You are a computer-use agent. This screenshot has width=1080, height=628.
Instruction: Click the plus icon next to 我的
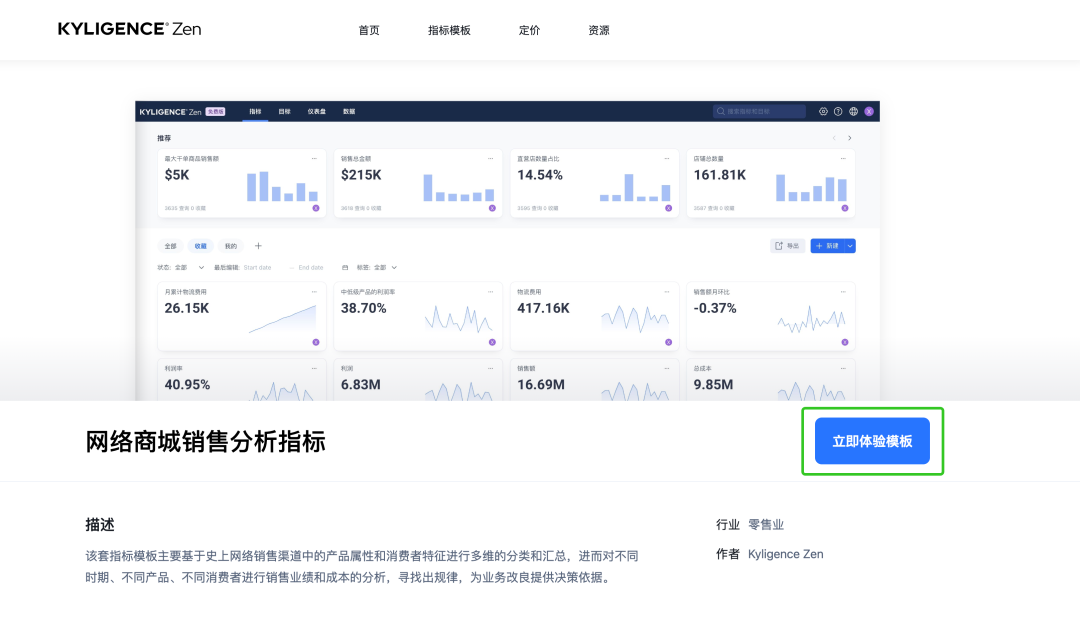click(258, 246)
